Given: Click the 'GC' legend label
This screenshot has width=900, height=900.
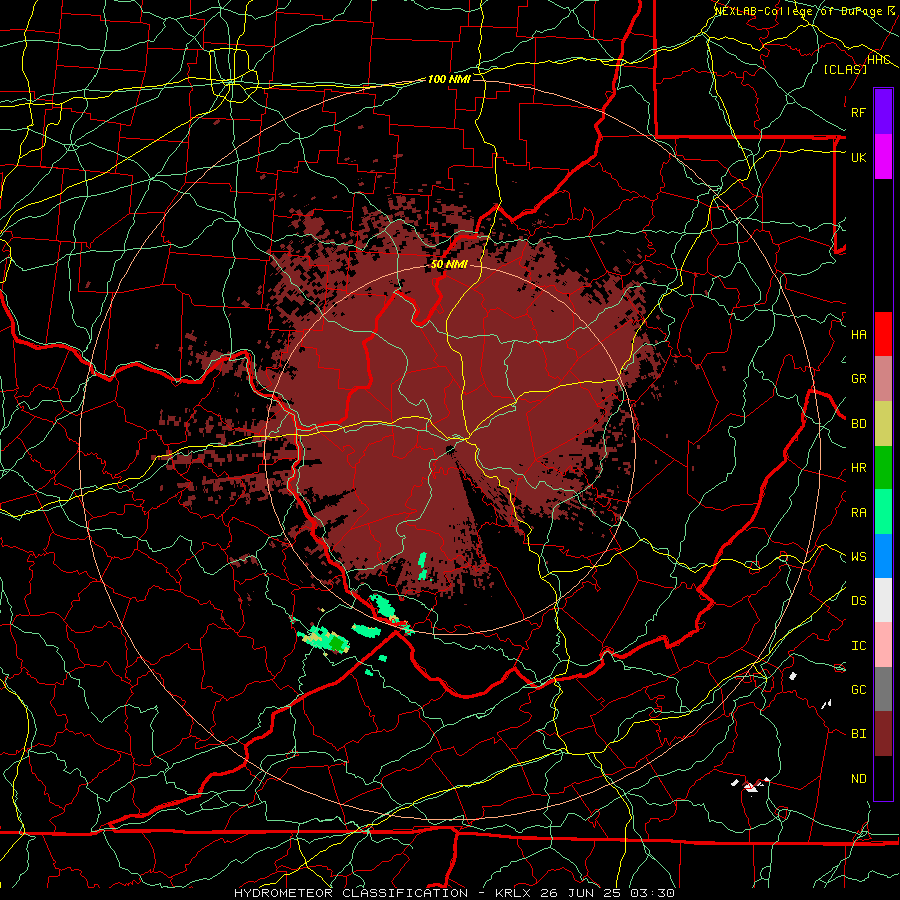Looking at the screenshot, I should (x=859, y=690).
